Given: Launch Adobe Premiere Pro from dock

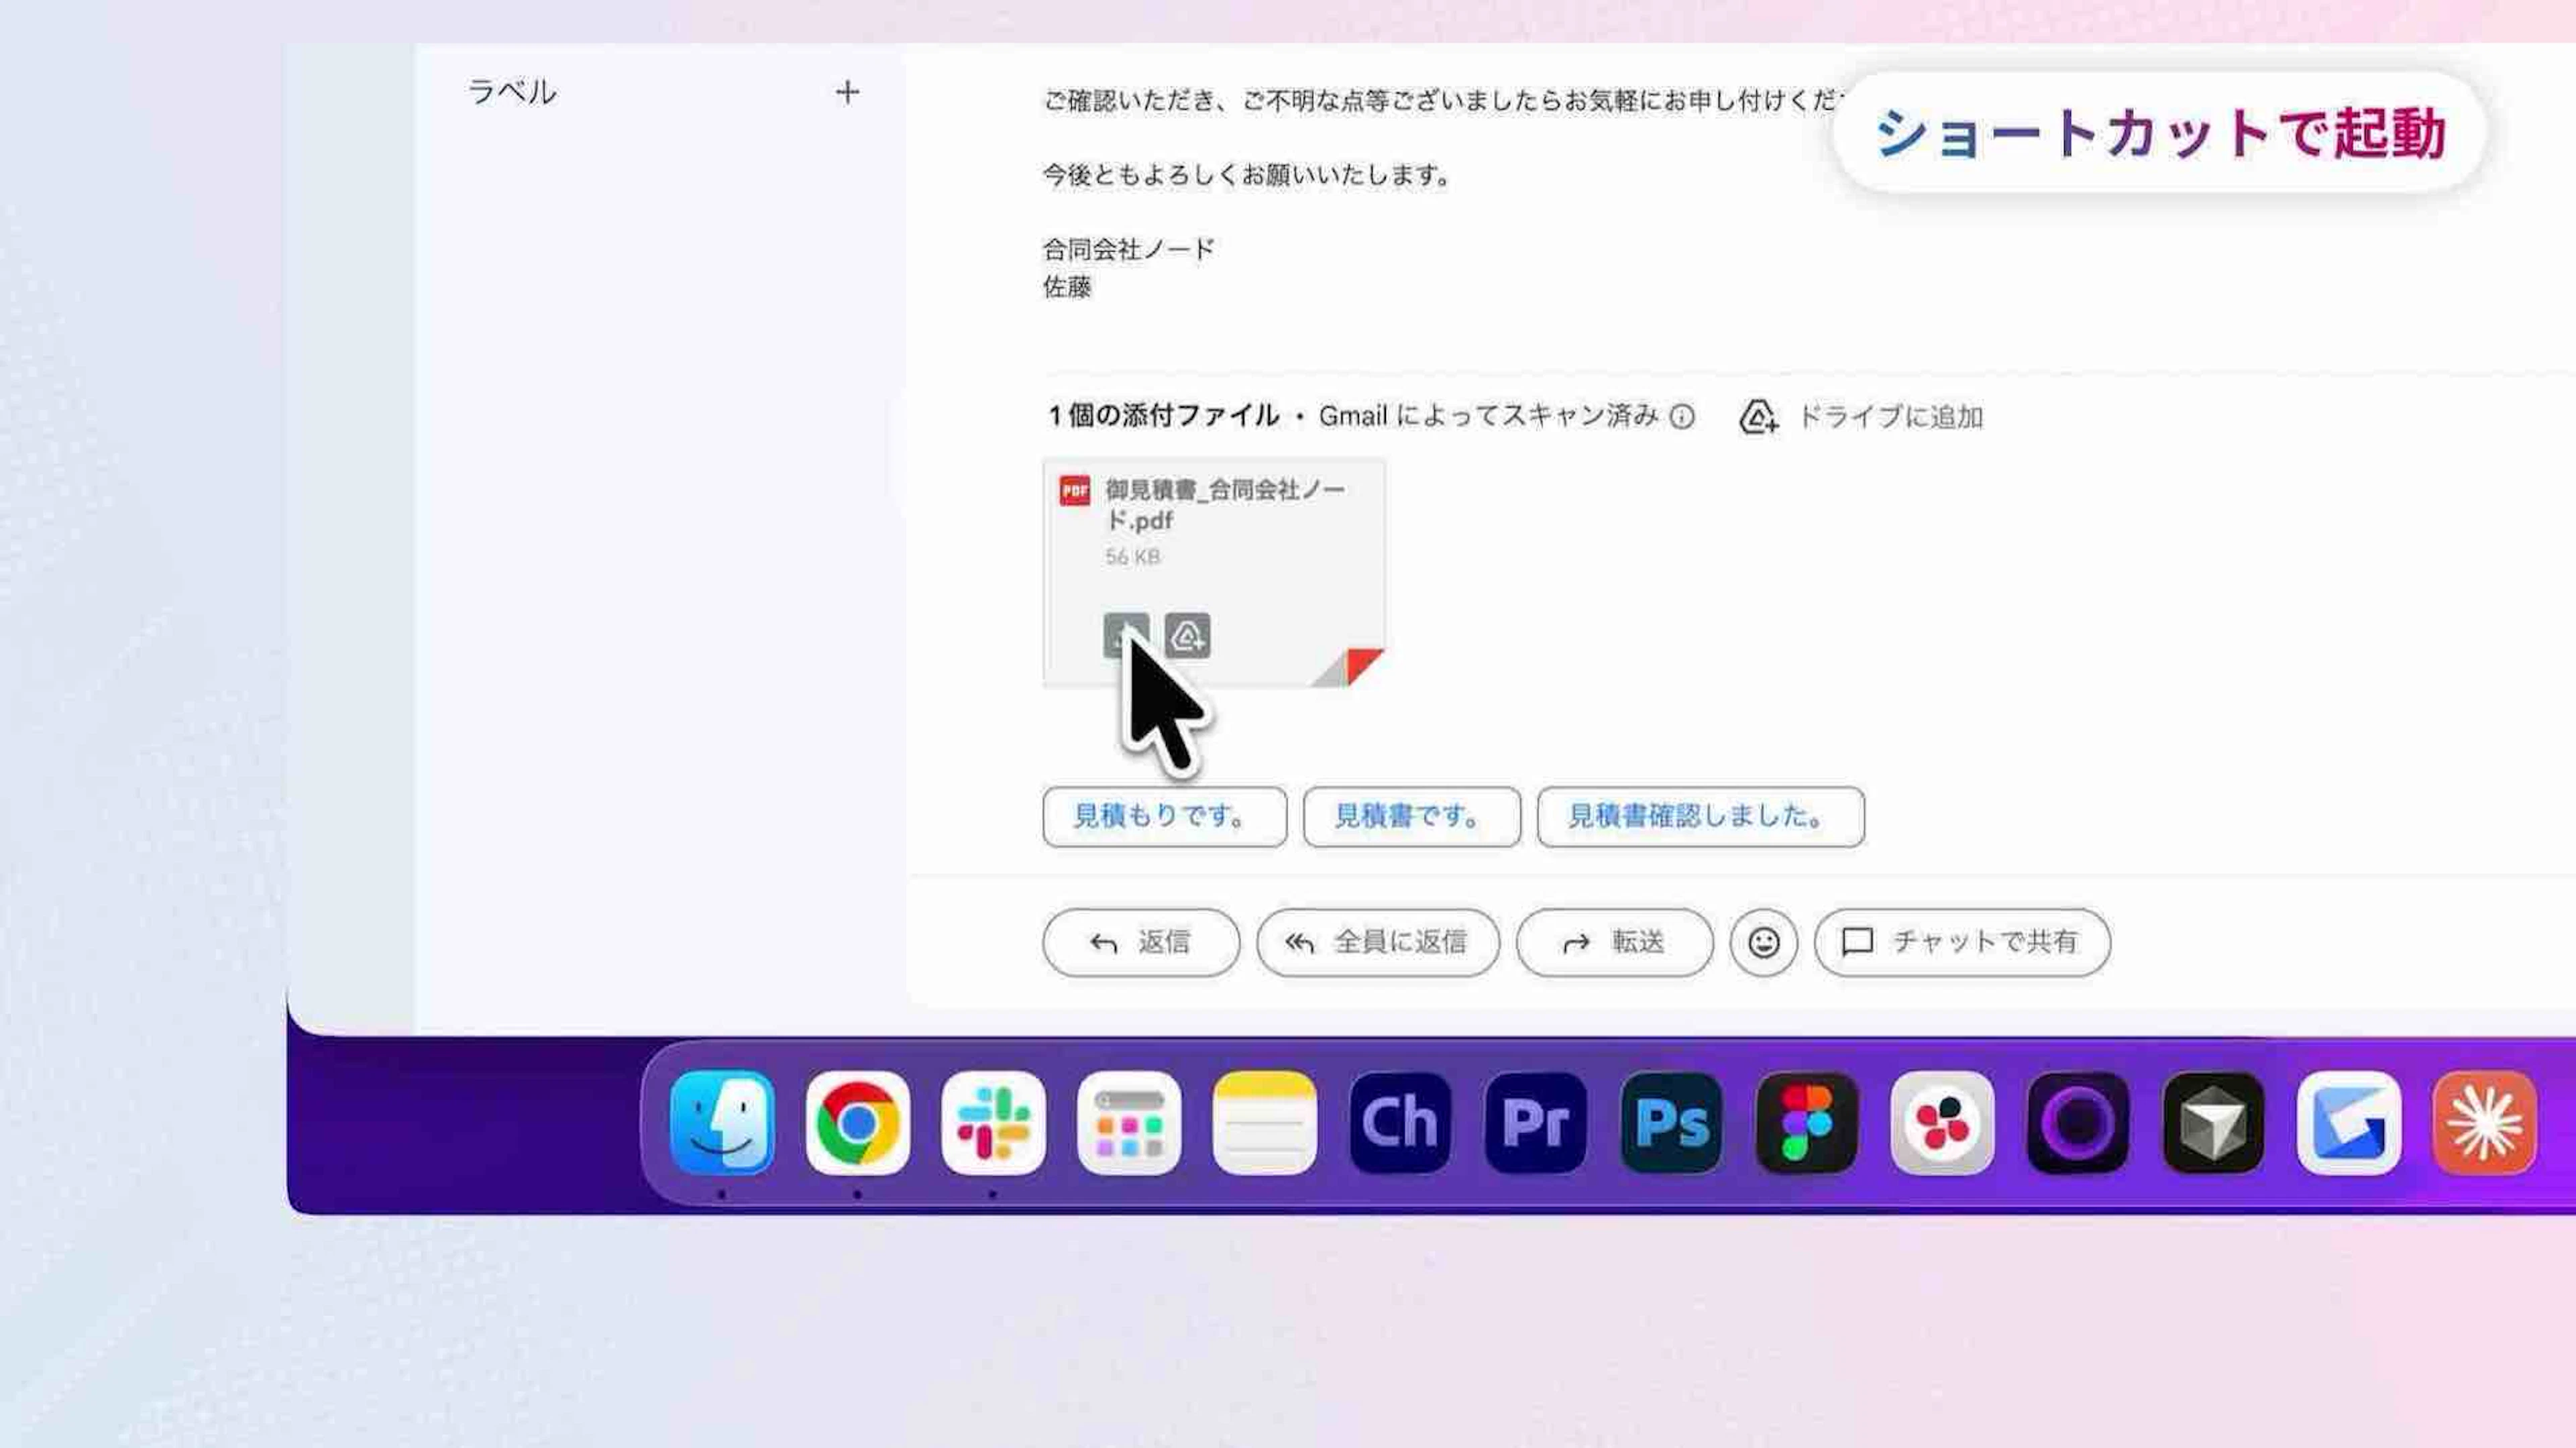Looking at the screenshot, I should [1535, 1122].
